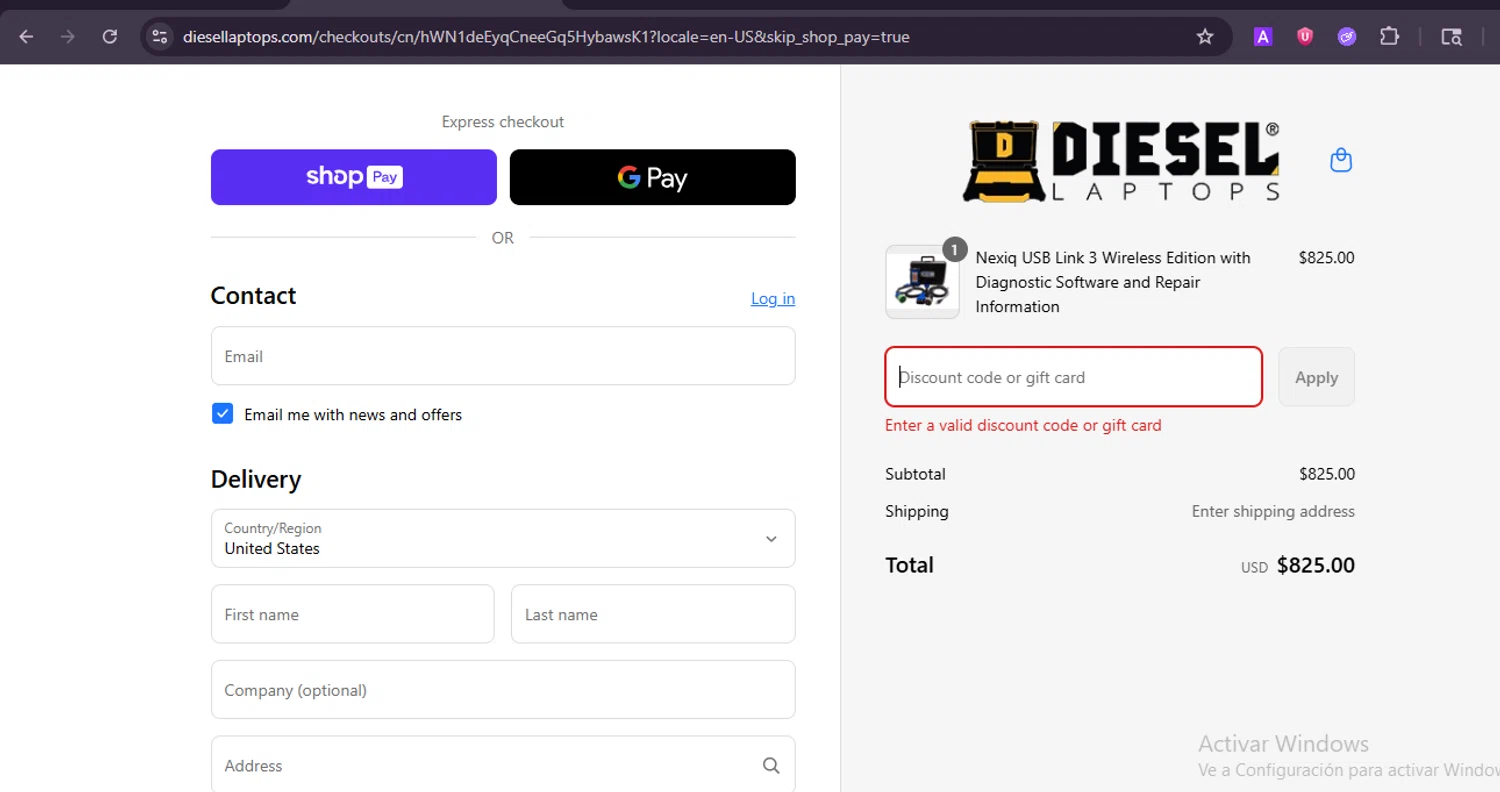Focus the Email input field
The image size is (1500, 792).
503,356
